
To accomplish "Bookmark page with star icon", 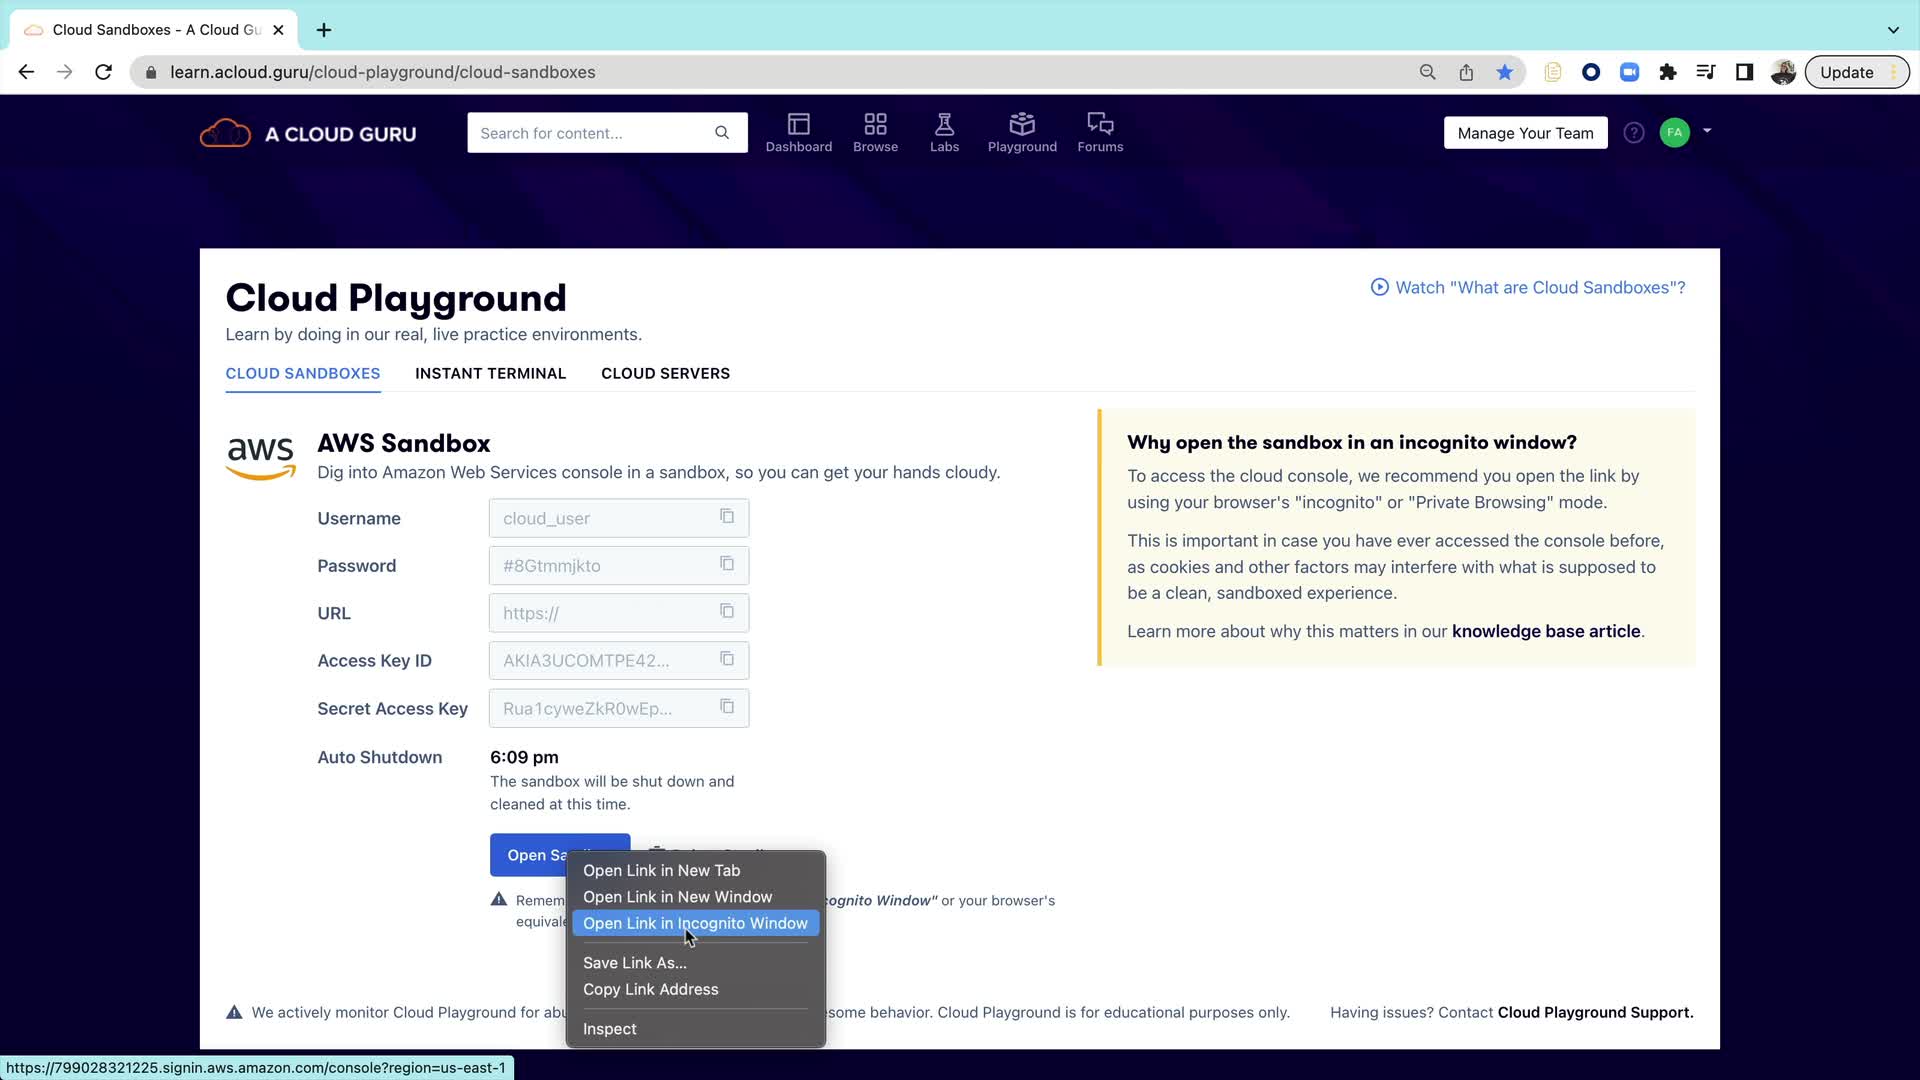I will point(1504,72).
